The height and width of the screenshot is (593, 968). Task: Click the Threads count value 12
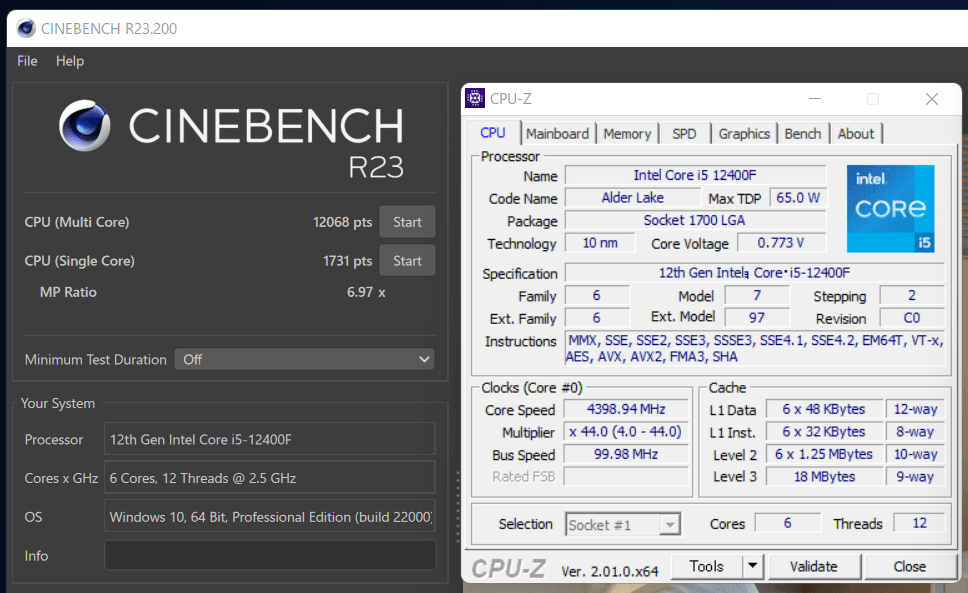919,523
